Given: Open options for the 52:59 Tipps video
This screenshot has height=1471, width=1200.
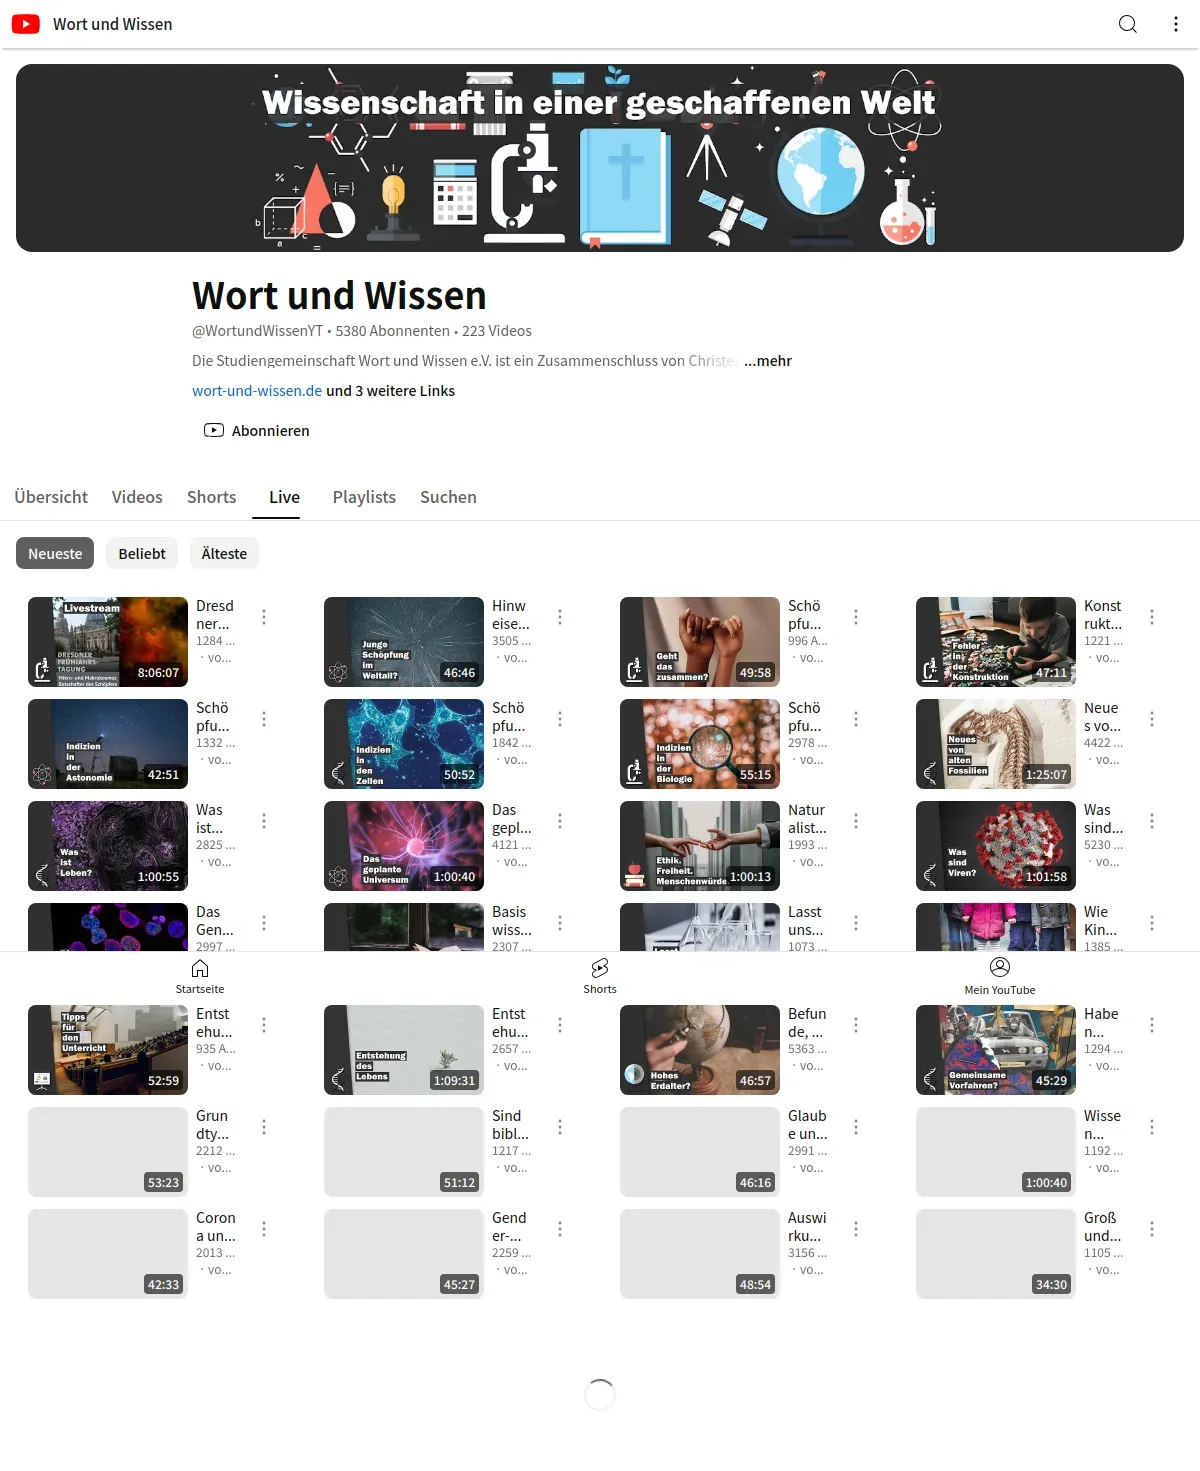Looking at the screenshot, I should pos(264,1025).
